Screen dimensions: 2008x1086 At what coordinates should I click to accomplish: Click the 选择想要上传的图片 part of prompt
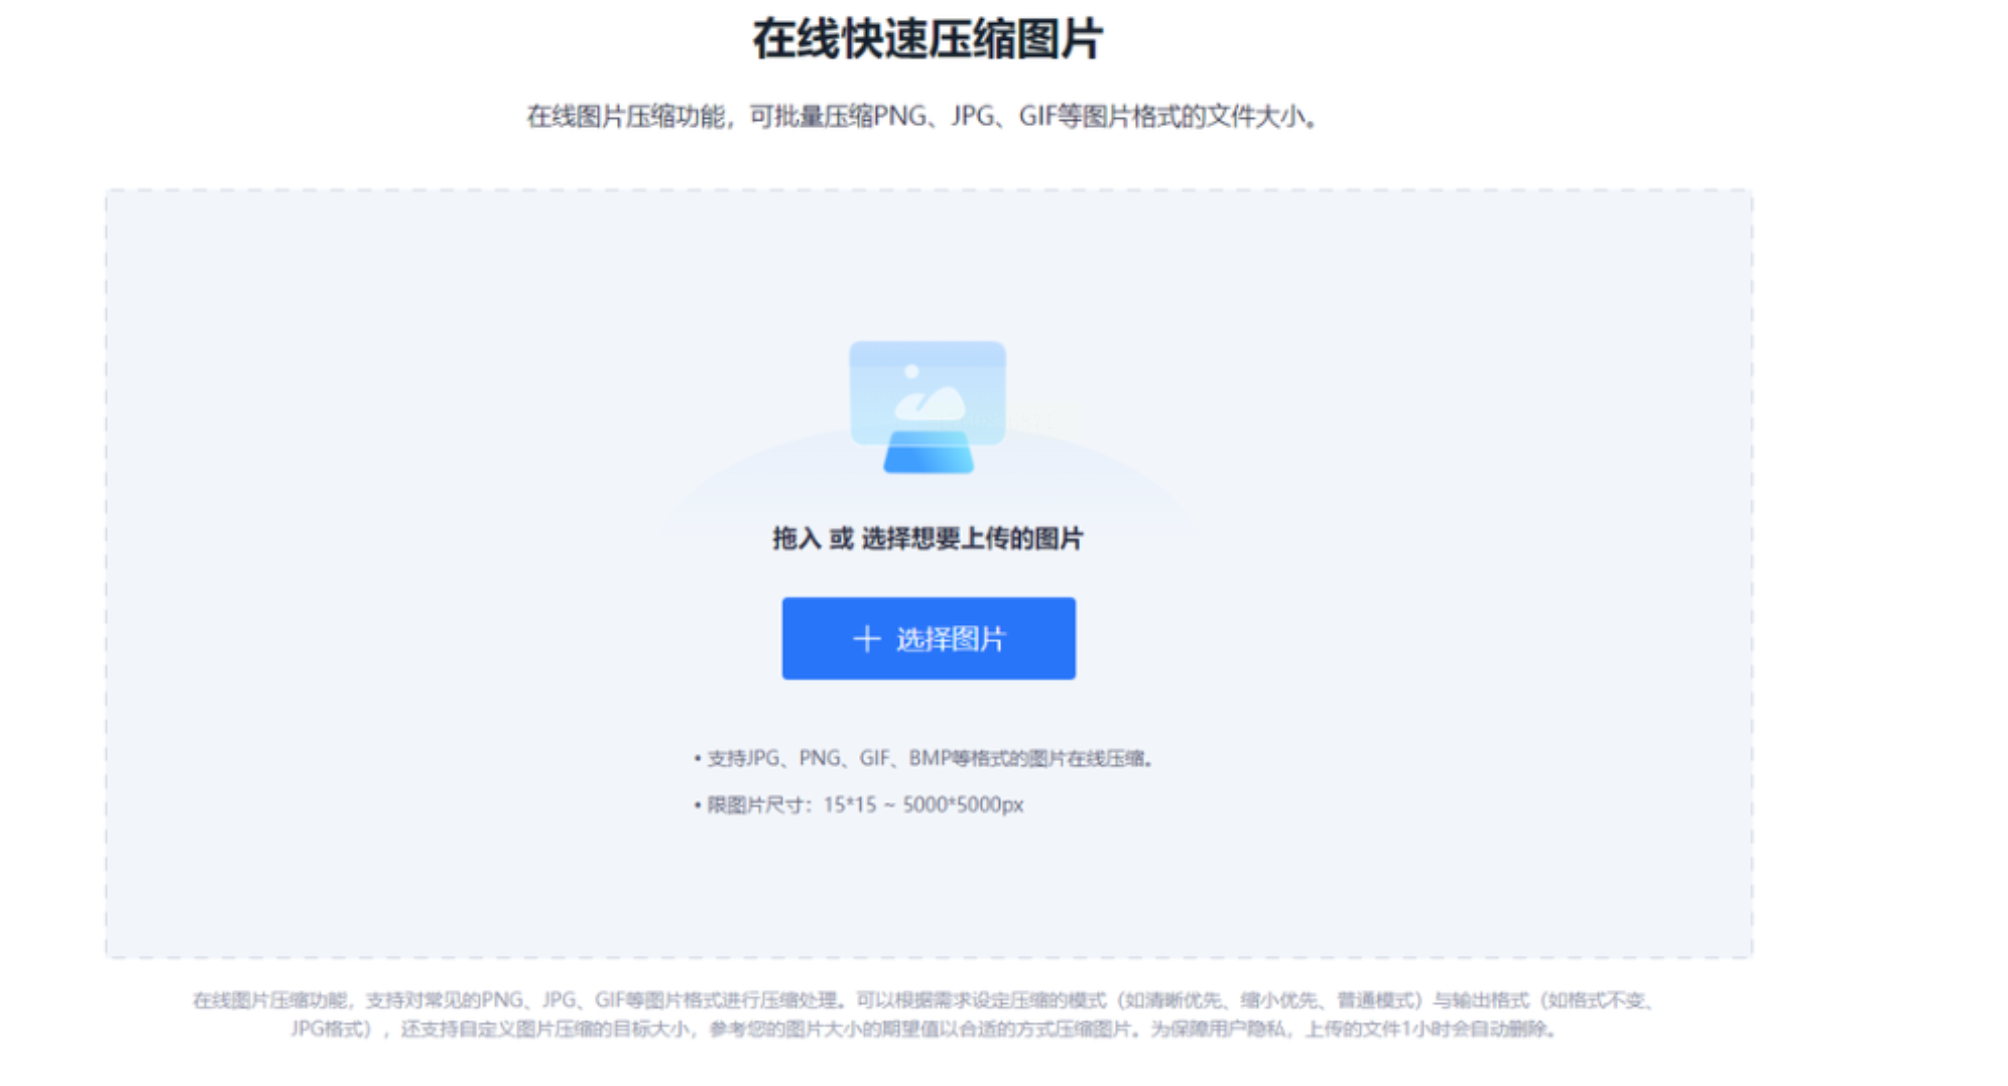[x=972, y=539]
